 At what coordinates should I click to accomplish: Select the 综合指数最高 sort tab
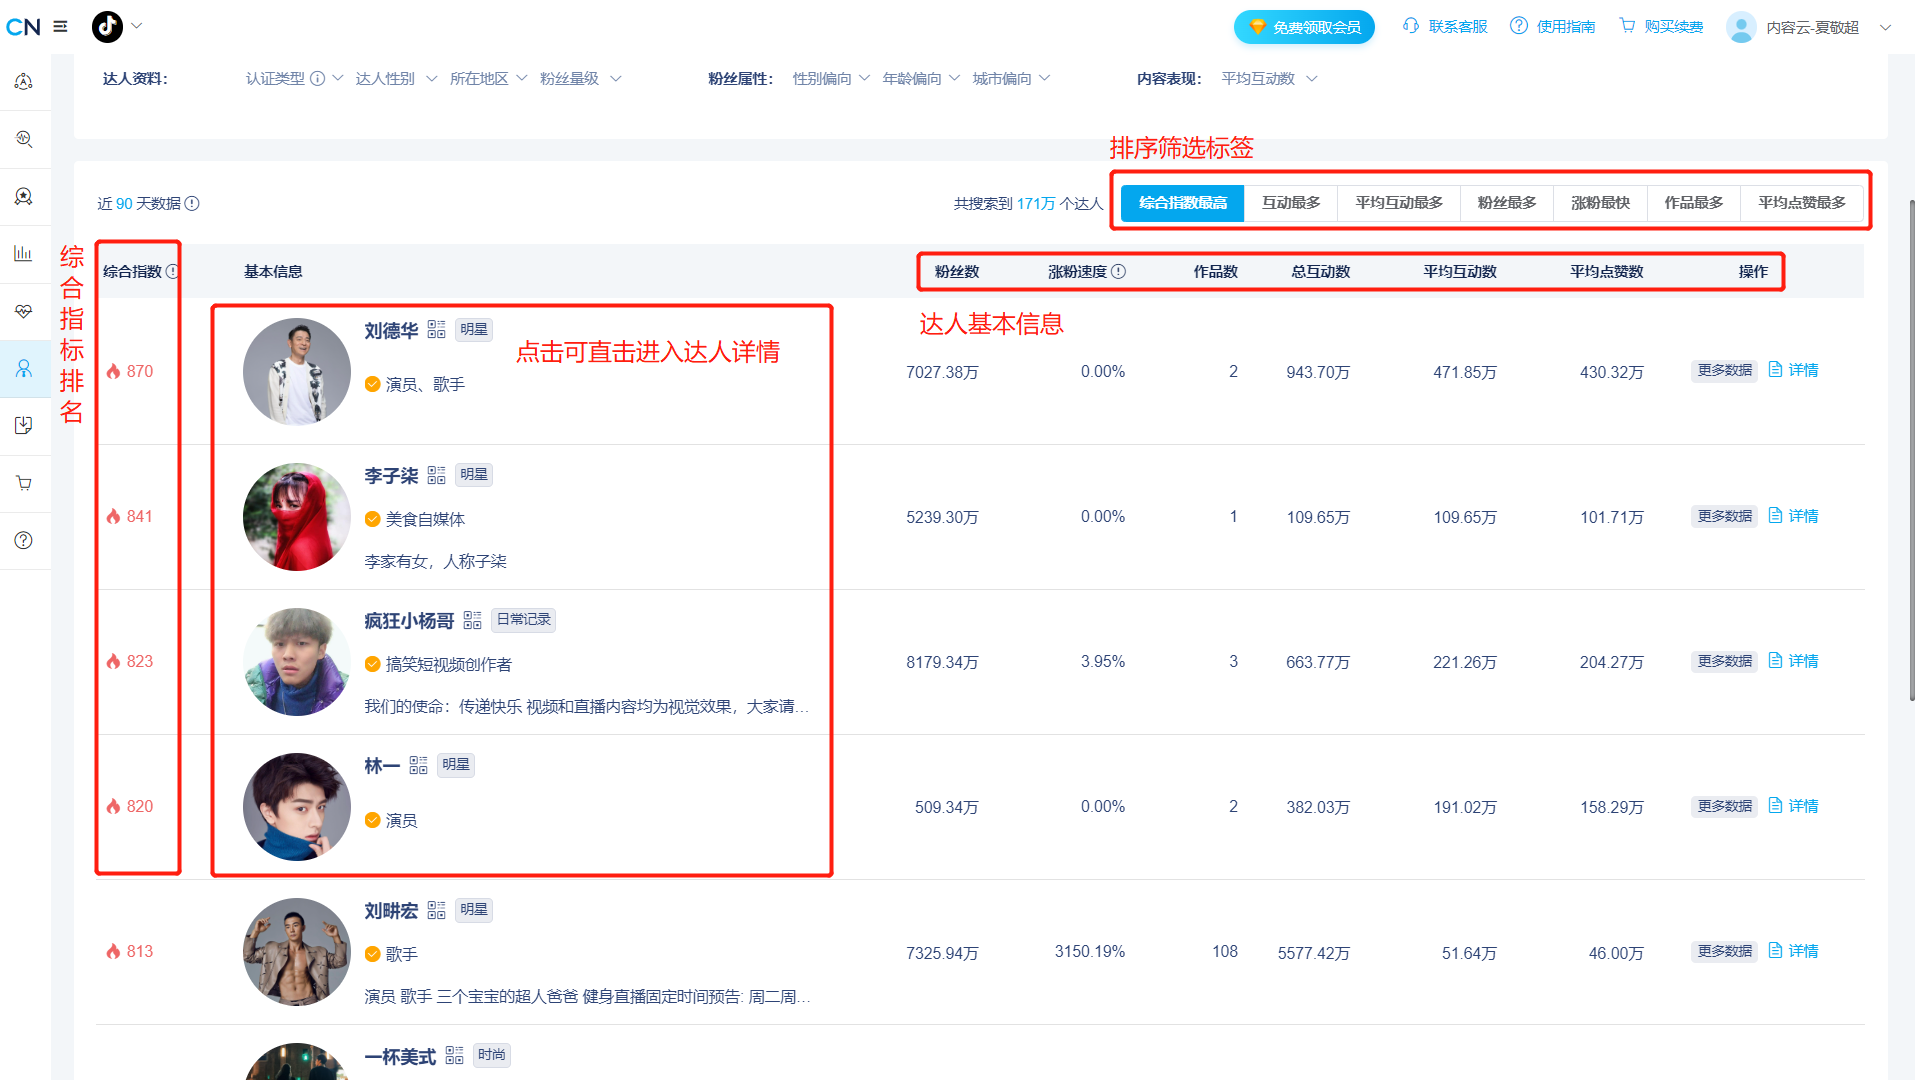coord(1182,203)
